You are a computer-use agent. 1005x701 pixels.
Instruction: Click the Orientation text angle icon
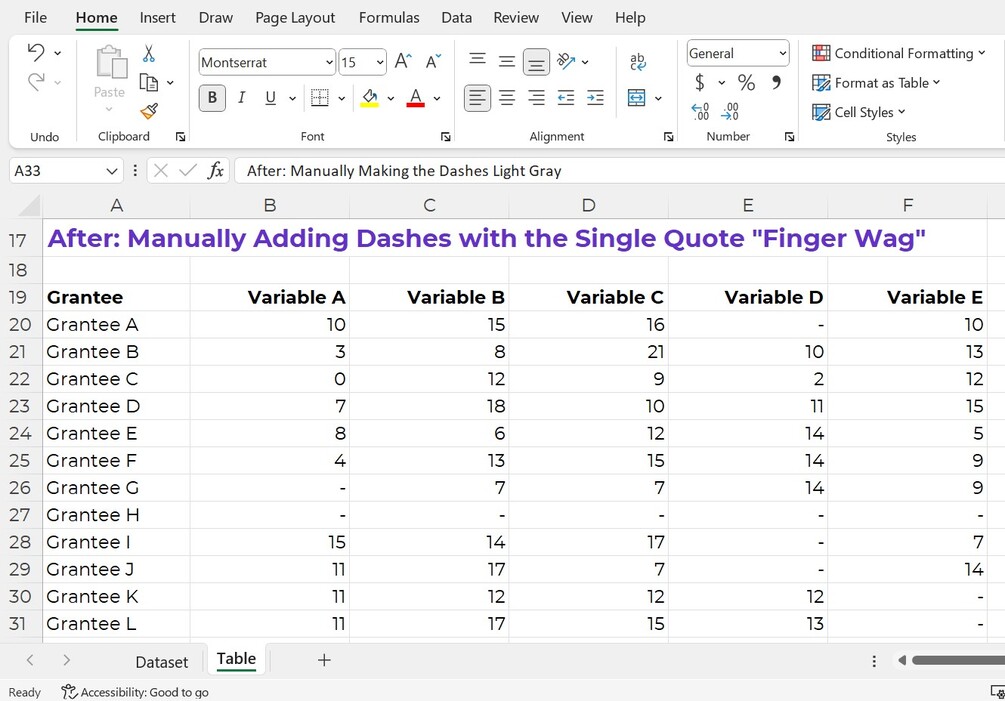coord(566,61)
